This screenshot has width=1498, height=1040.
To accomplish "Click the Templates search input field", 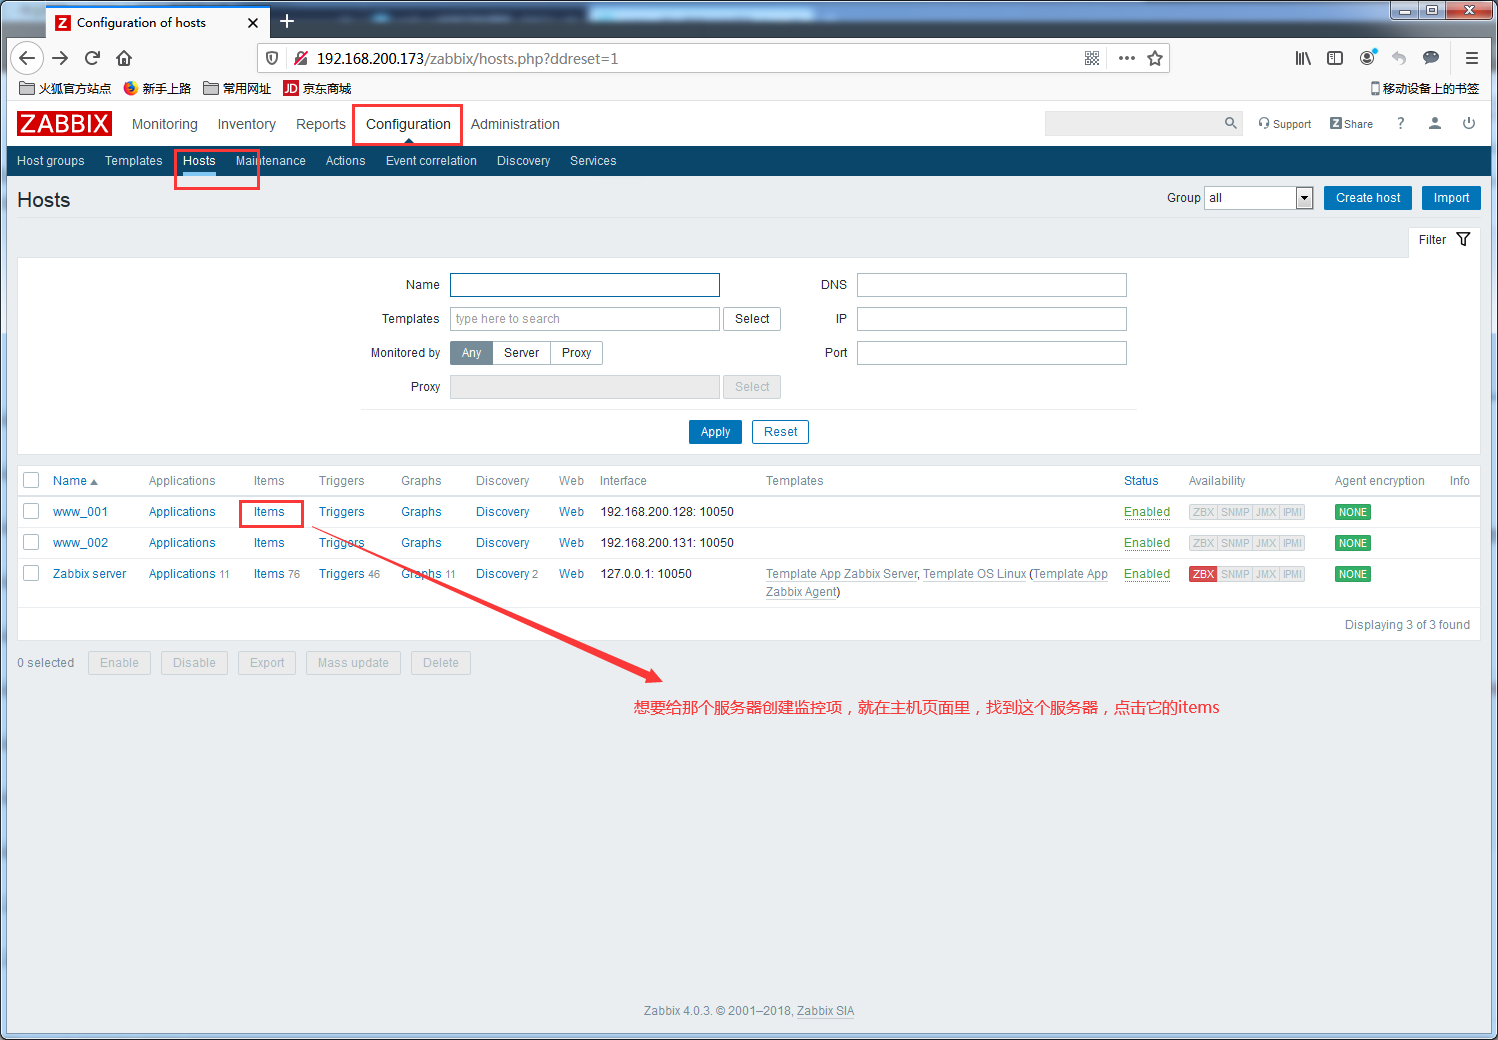I will tap(585, 319).
